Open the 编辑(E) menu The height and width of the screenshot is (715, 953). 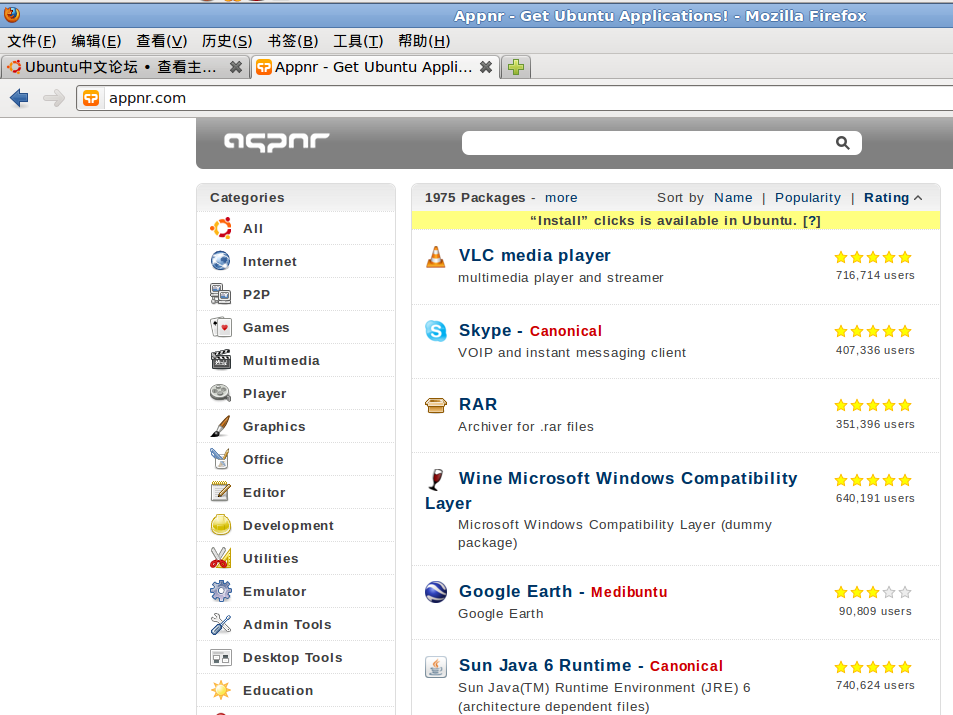pyautogui.click(x=96, y=41)
